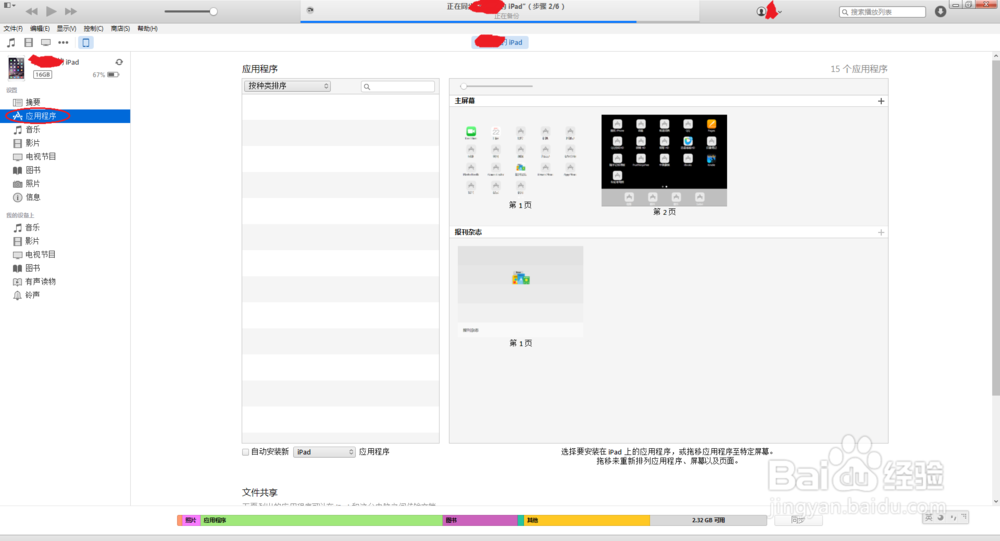The image size is (1000, 541).
Task: Open the 商店(S) menu
Action: click(x=120, y=29)
